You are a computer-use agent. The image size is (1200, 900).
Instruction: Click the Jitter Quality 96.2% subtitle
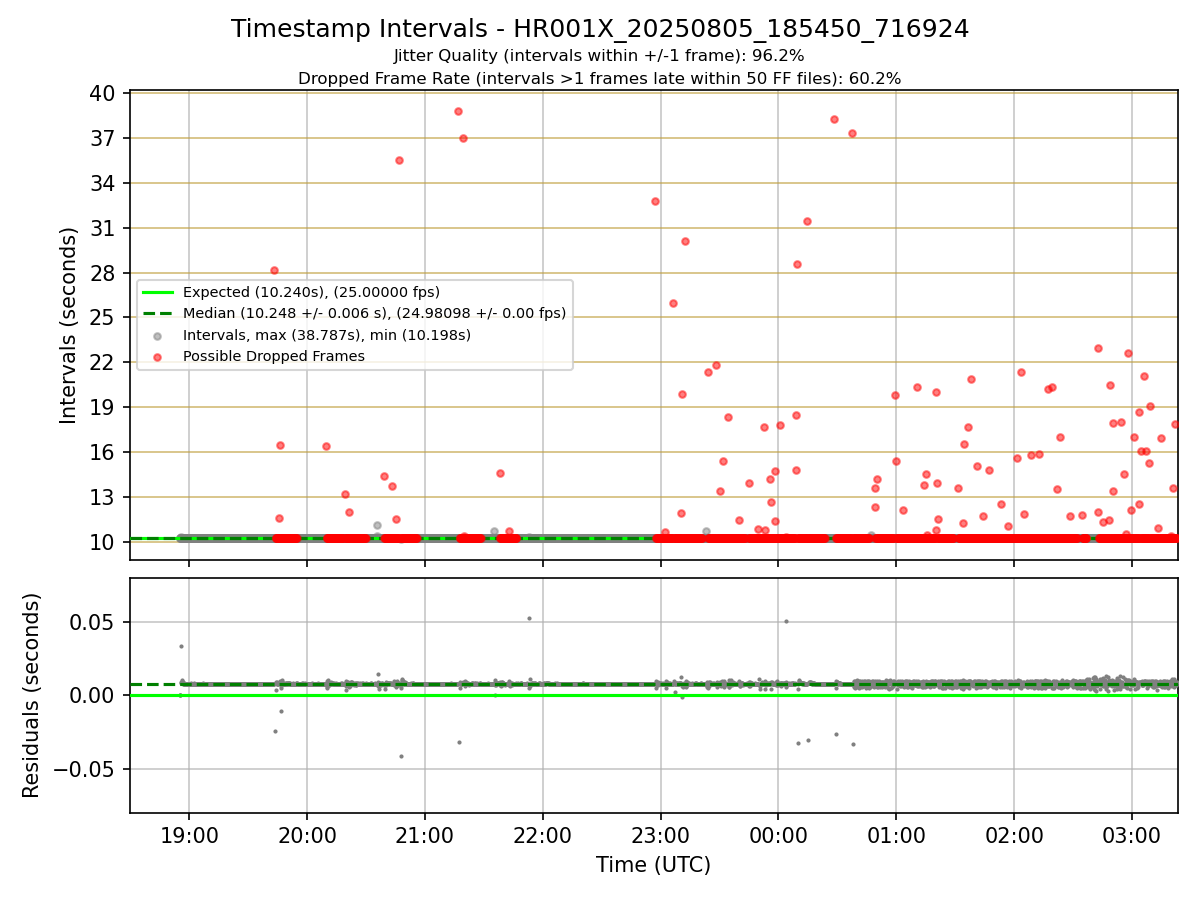[599, 56]
